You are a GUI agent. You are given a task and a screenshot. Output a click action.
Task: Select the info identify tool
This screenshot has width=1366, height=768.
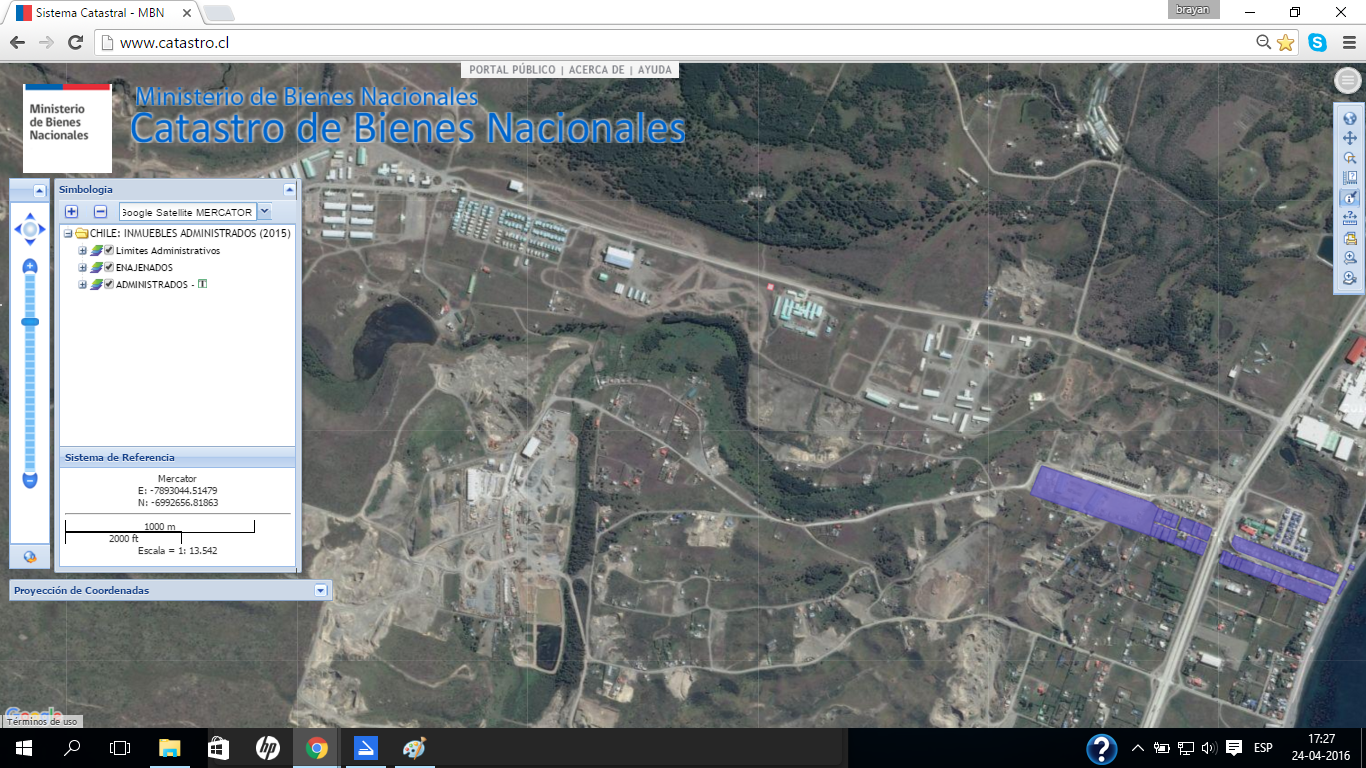[1349, 198]
